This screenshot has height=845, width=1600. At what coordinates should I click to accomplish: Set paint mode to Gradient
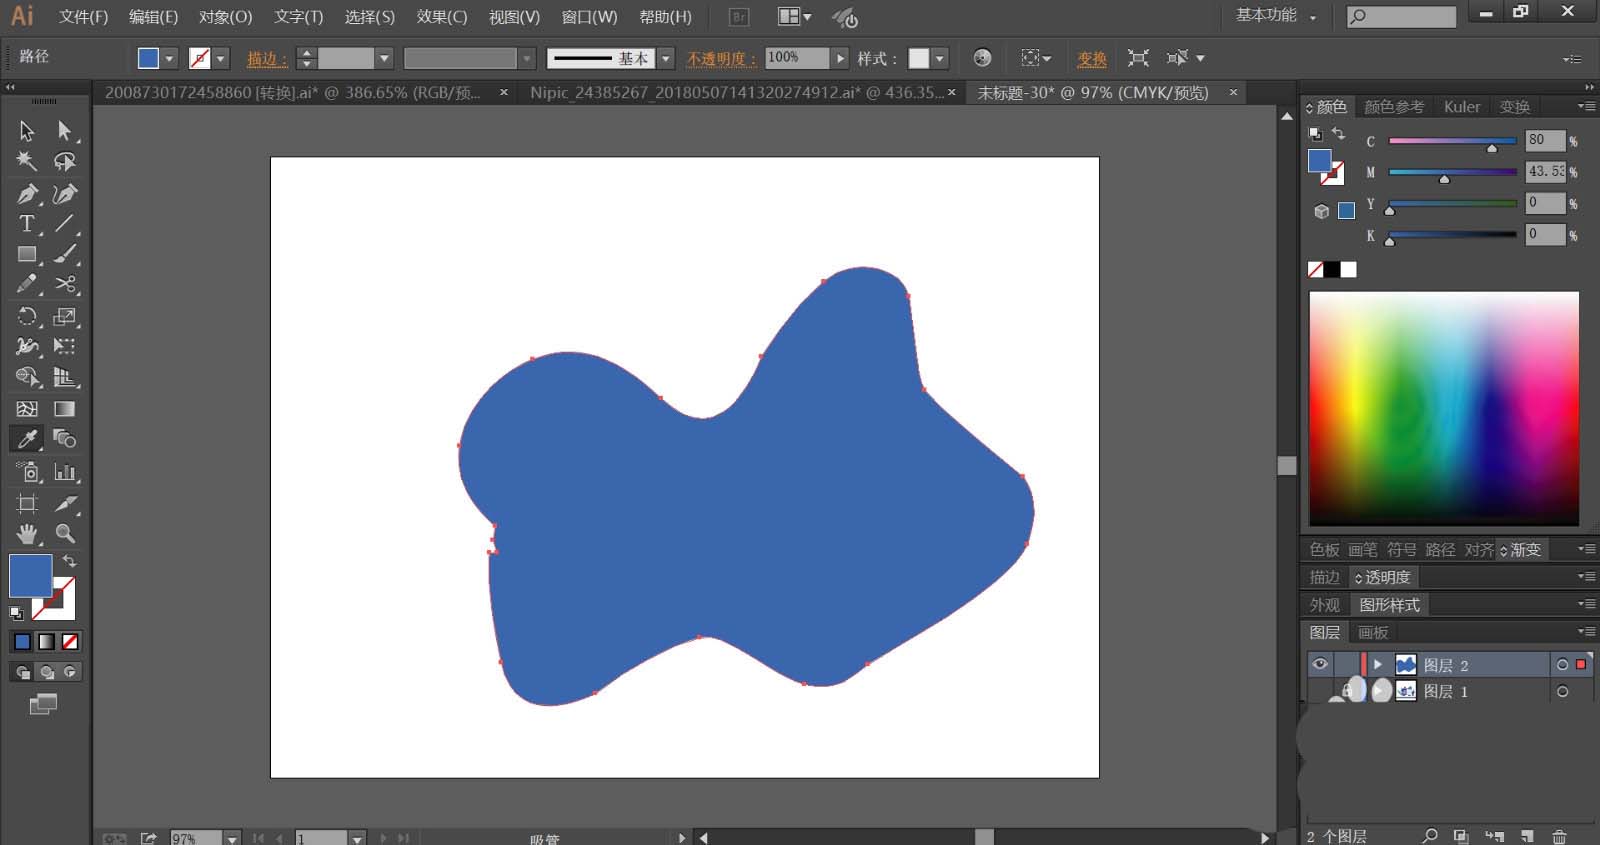[46, 642]
